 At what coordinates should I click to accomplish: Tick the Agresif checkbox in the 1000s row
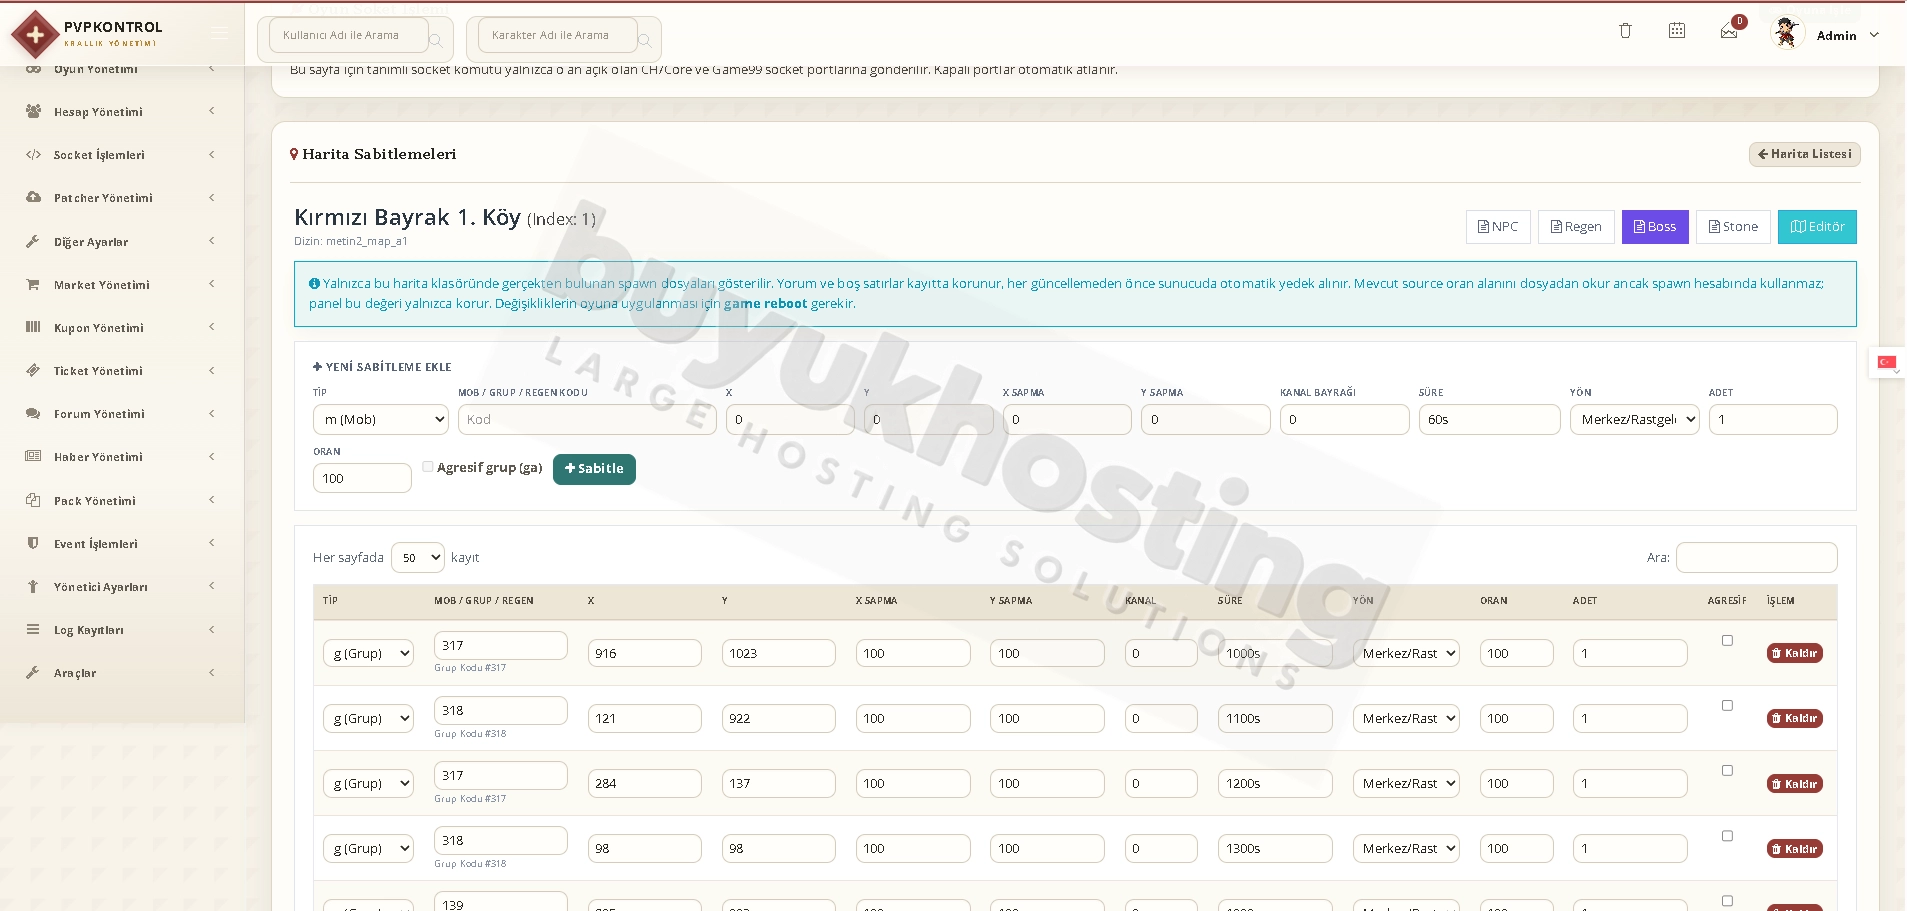point(1727,640)
